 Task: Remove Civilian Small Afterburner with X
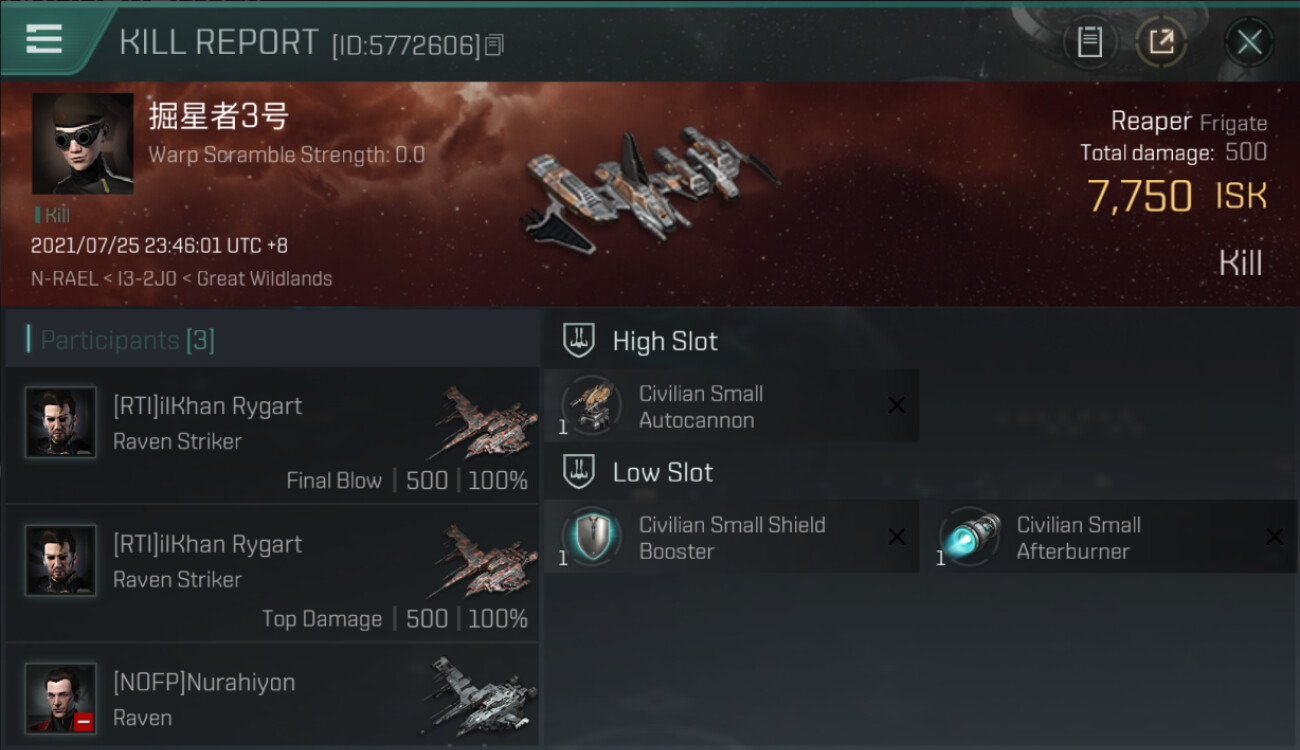coord(1275,537)
